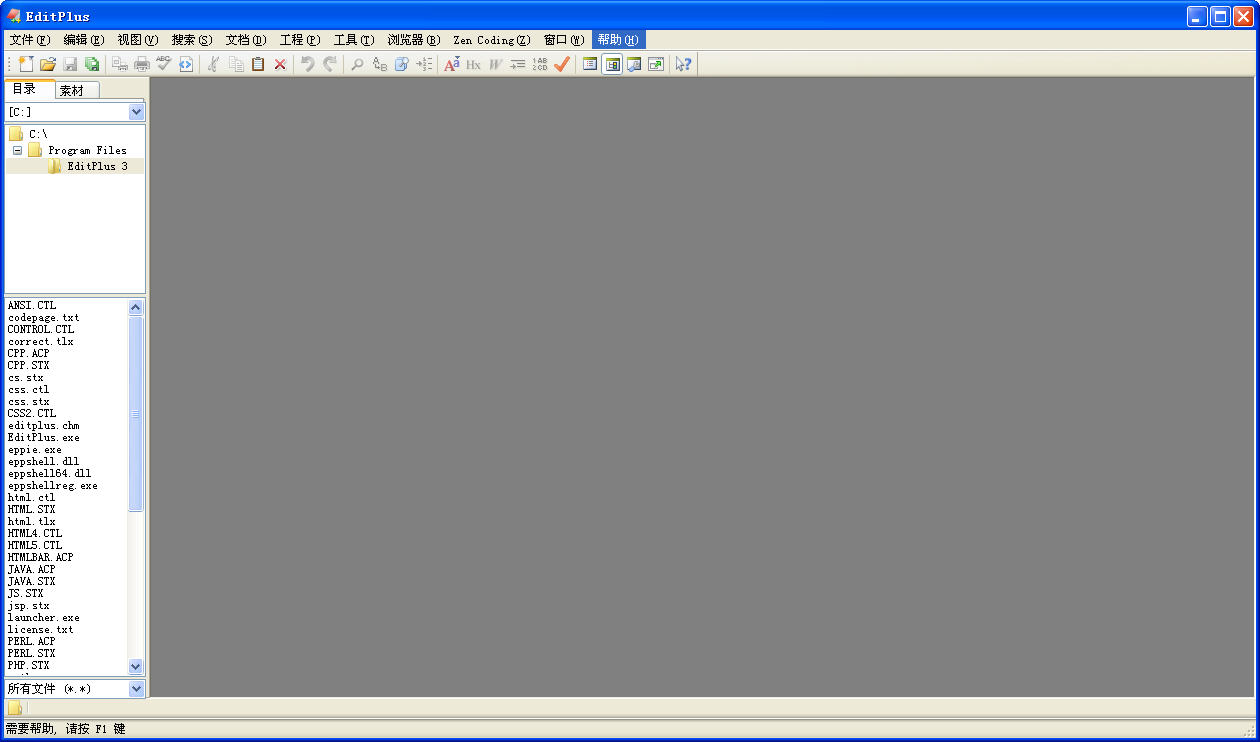The width and height of the screenshot is (1260, 742).
Task: Click the Print toolbar icon
Action: coord(142,64)
